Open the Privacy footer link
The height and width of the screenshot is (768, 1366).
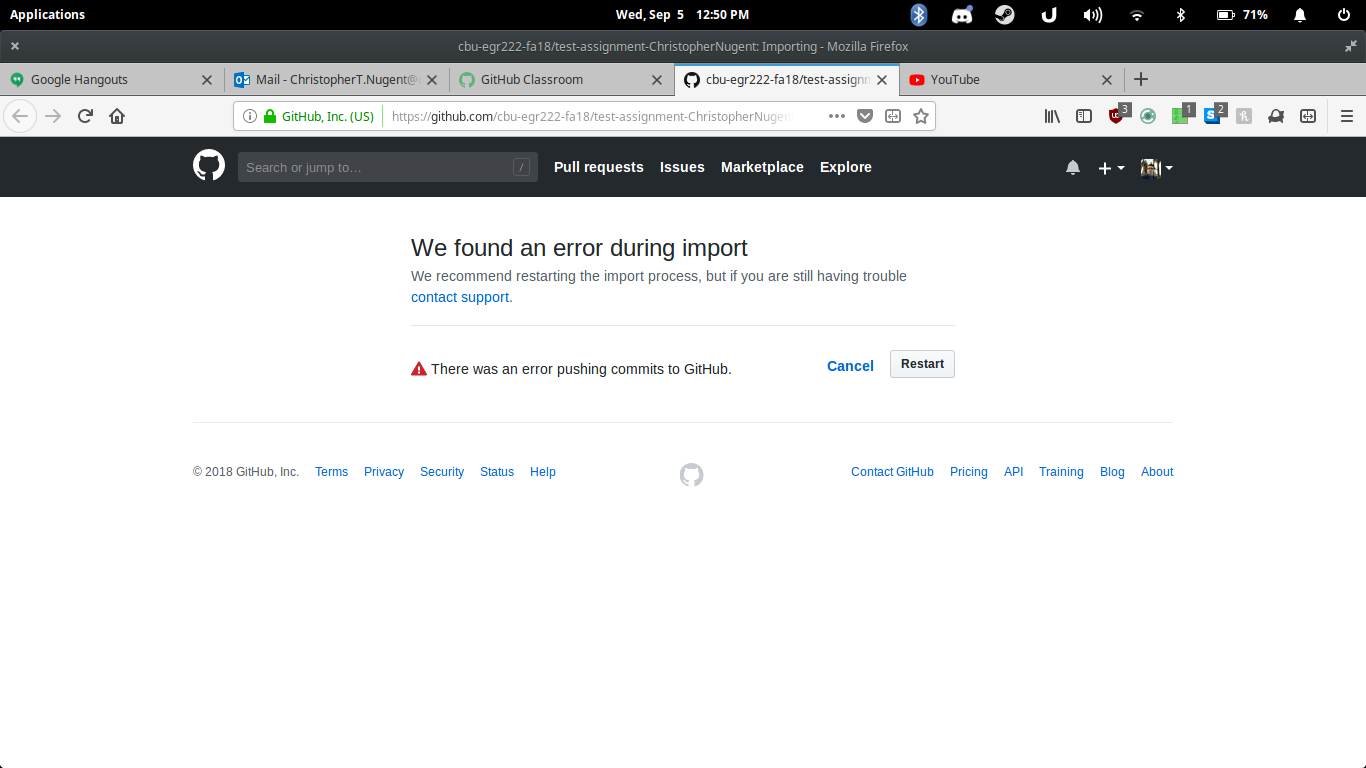pyautogui.click(x=384, y=472)
